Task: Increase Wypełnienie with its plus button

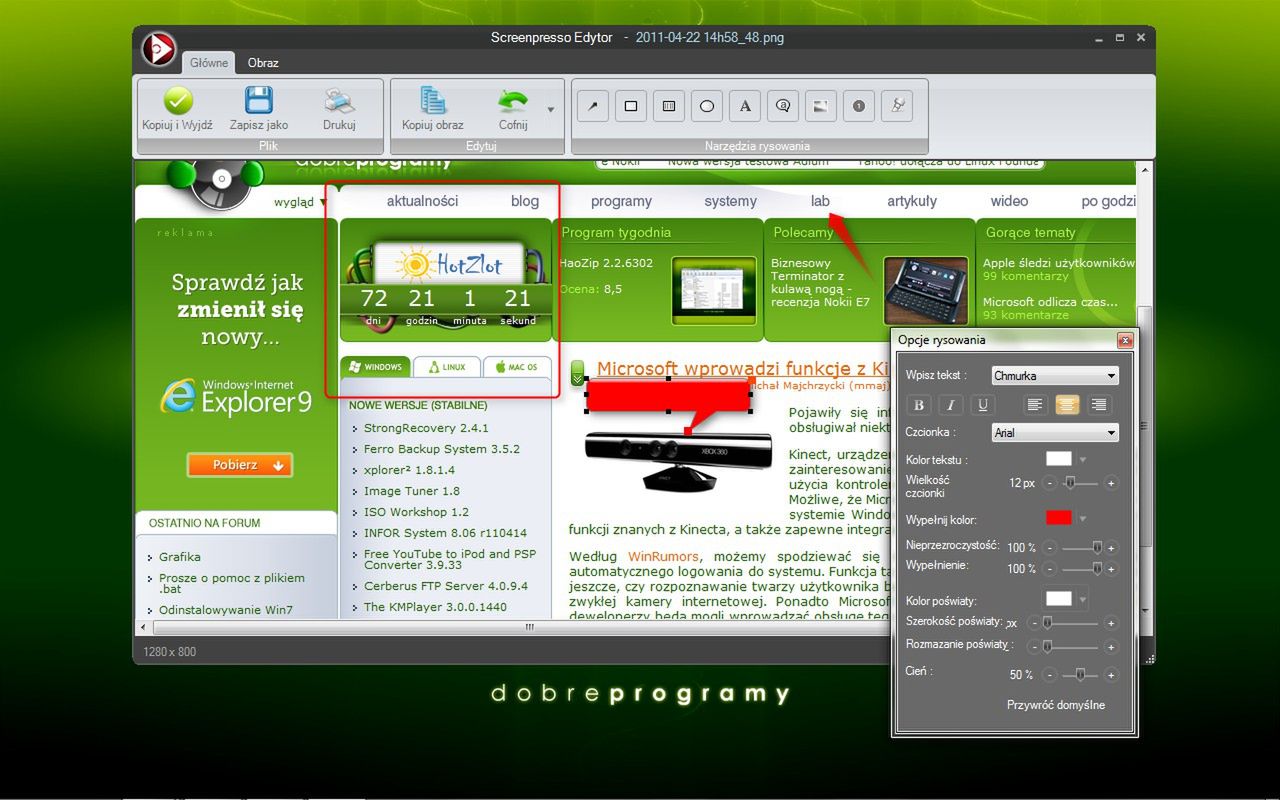Action: (x=1111, y=568)
